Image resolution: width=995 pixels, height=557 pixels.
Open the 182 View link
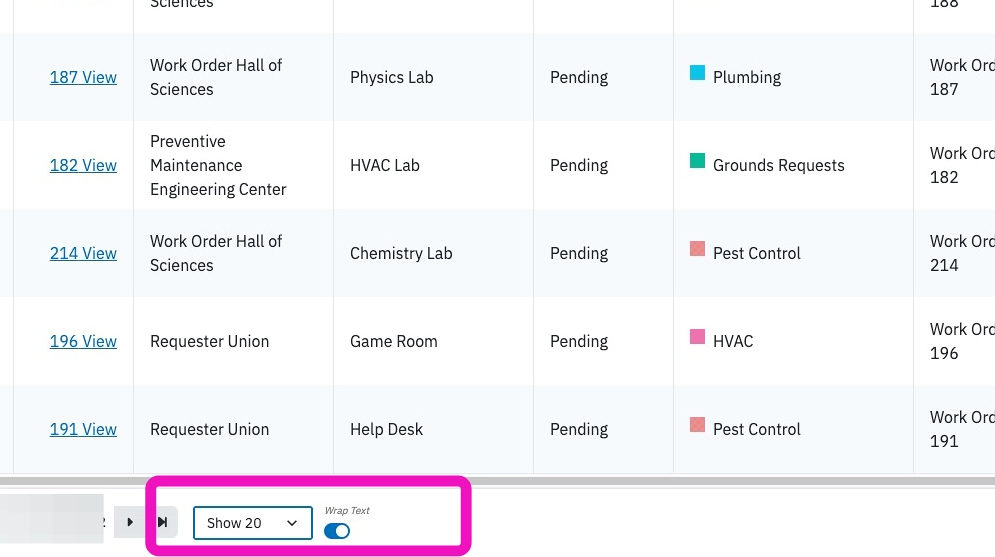coord(83,165)
